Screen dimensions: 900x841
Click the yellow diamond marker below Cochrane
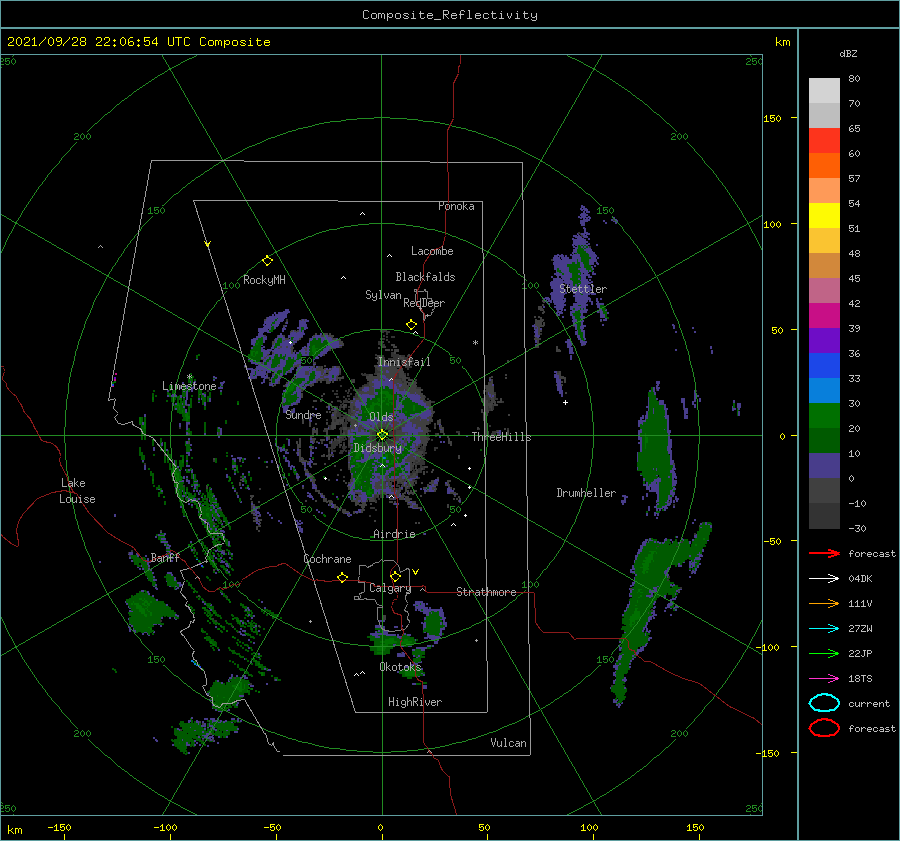343,578
